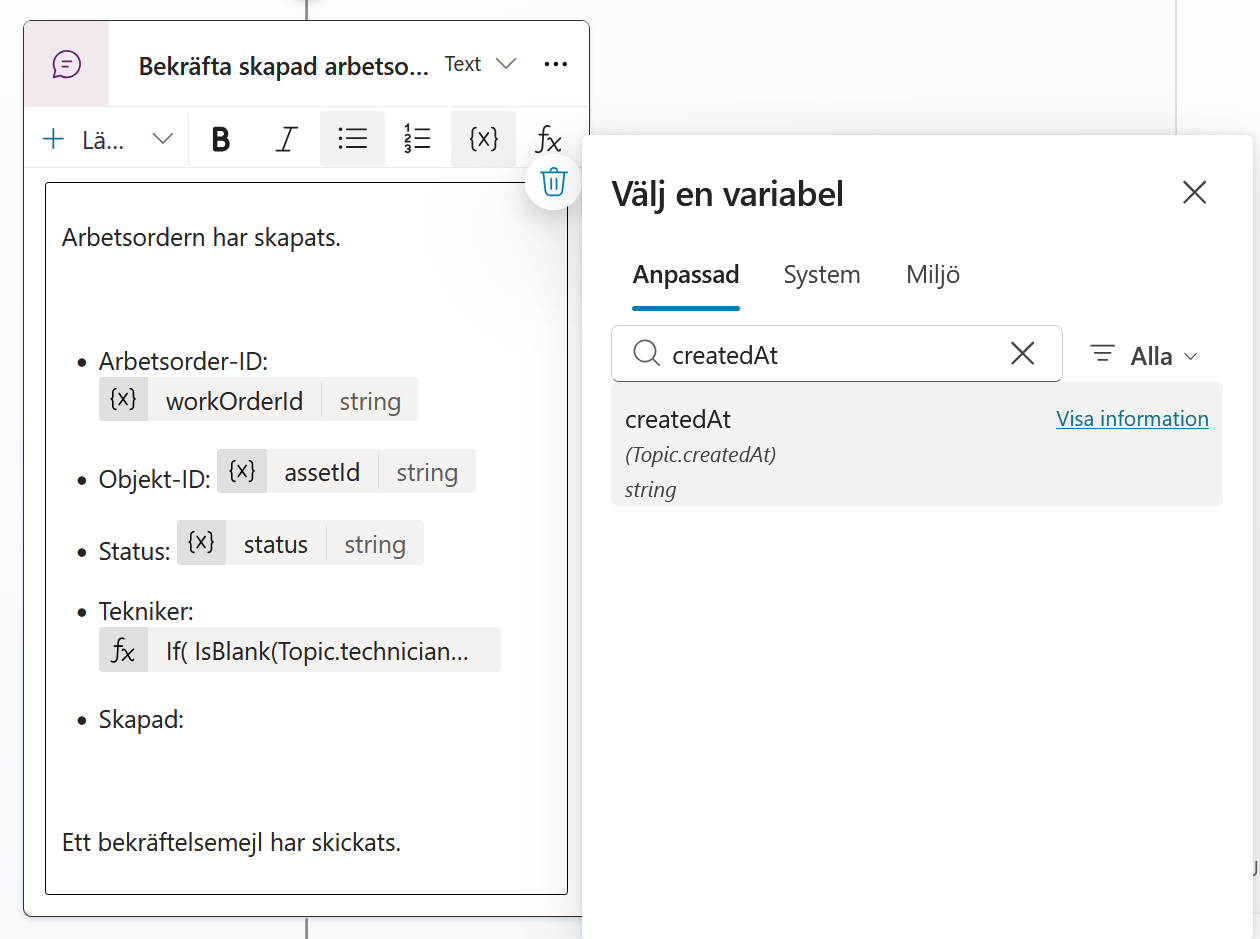Close the Välj en variabel panel

1195,192
